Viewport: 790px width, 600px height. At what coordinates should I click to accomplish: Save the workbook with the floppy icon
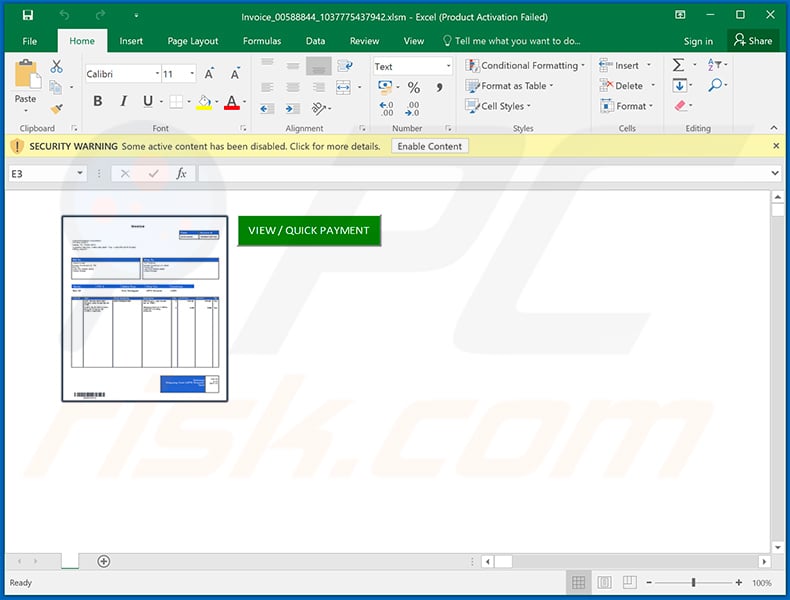pyautogui.click(x=28, y=15)
